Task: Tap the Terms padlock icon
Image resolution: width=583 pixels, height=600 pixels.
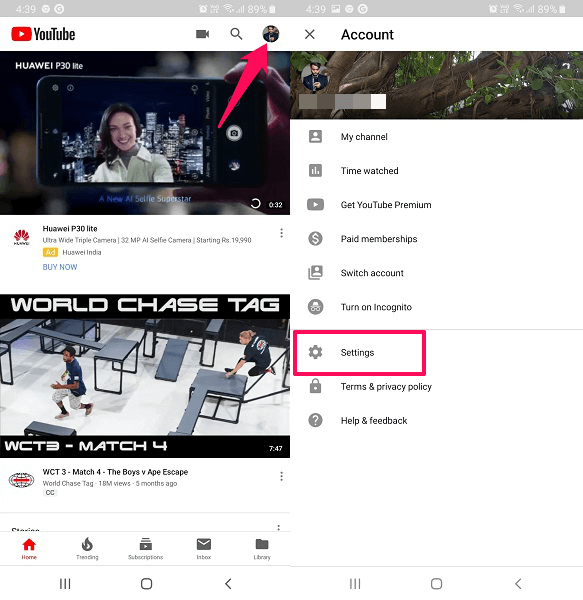Action: pos(315,386)
